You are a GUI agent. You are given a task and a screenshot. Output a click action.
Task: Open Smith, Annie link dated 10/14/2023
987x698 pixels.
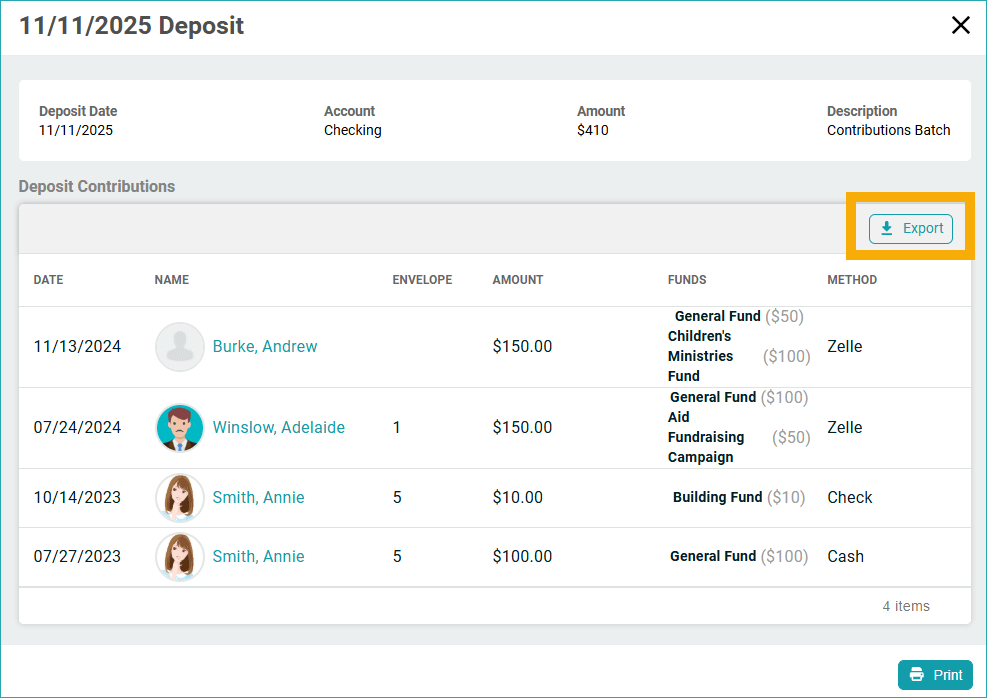pos(258,498)
